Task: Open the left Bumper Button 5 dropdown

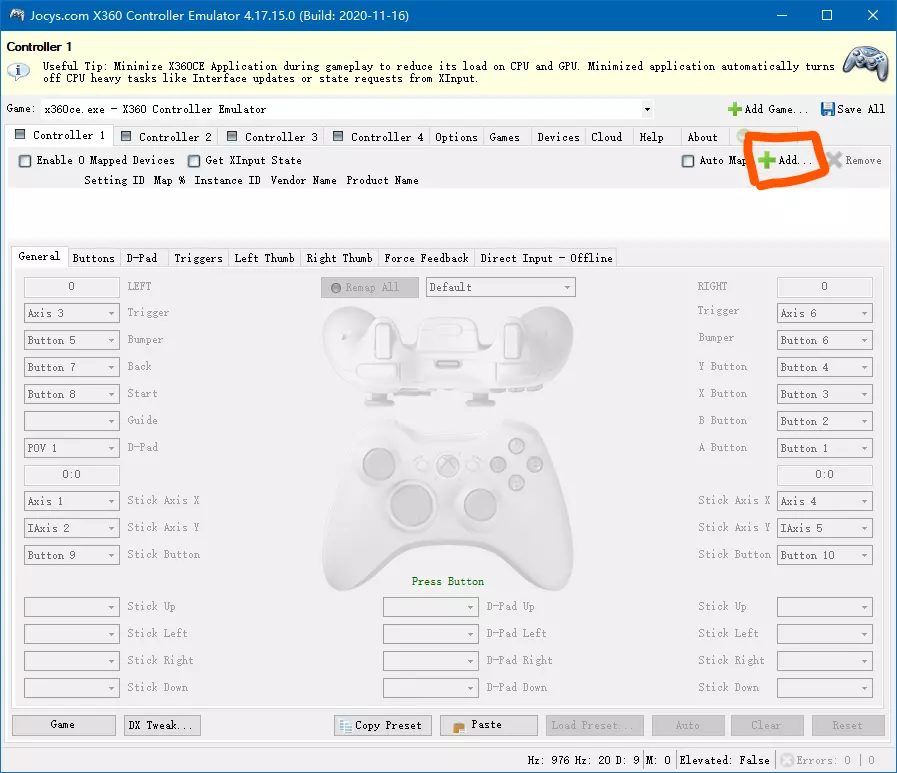Action: click(x=72, y=340)
